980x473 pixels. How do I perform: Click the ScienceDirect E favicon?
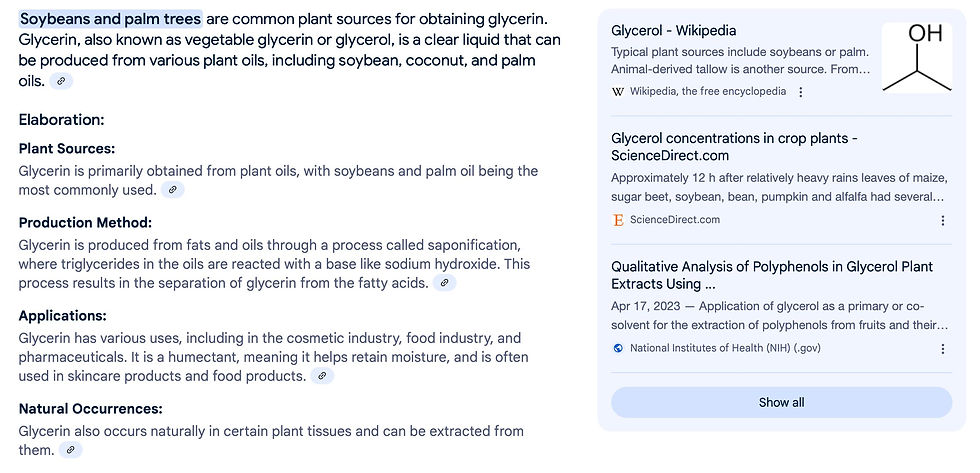click(x=618, y=220)
